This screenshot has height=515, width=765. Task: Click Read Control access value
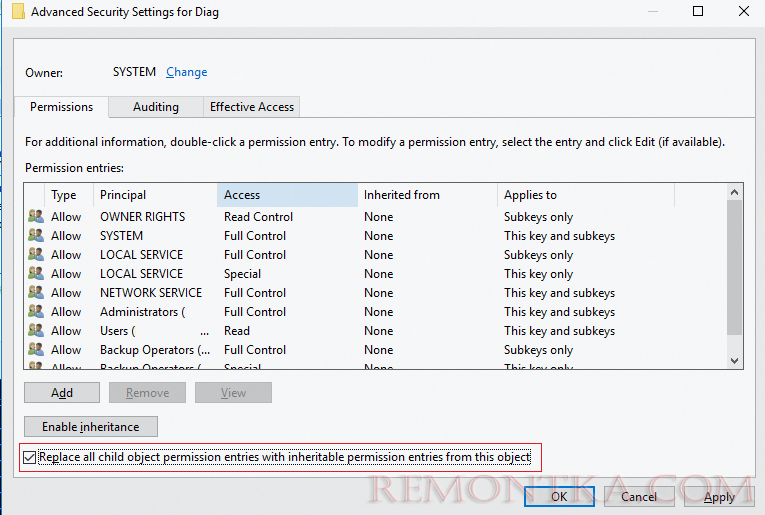258,217
